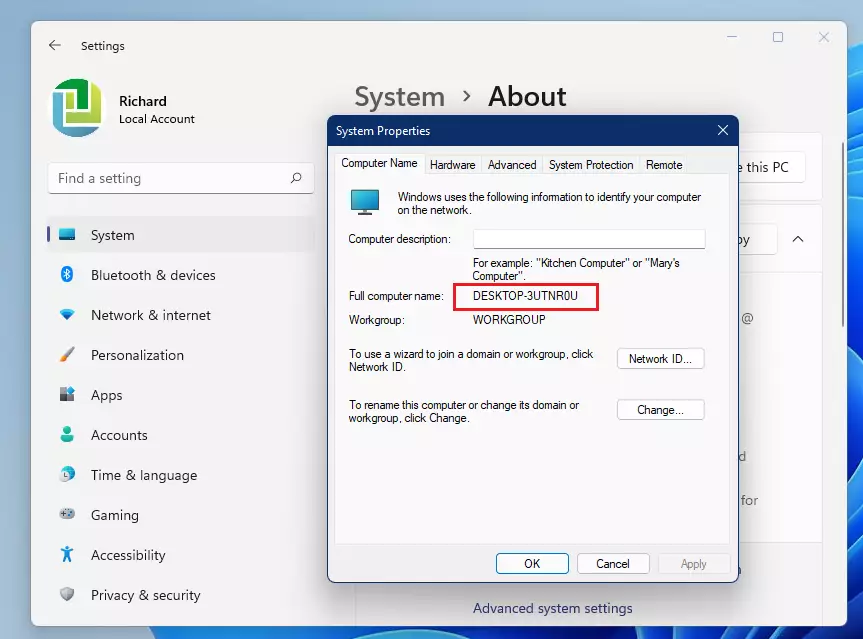Click the Change... button
The width and height of the screenshot is (863, 639).
(x=660, y=410)
